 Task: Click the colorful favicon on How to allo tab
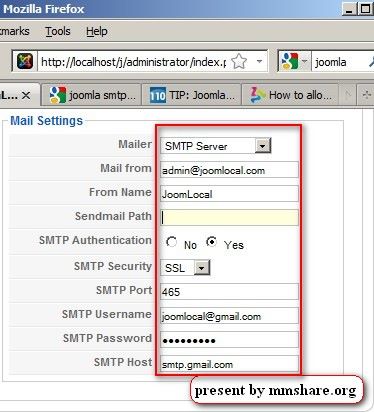point(258,95)
